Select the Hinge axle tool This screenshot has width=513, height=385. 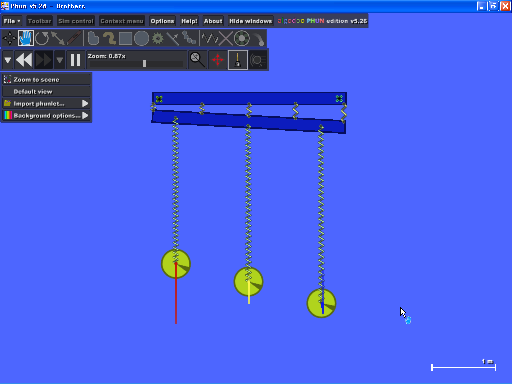242,39
